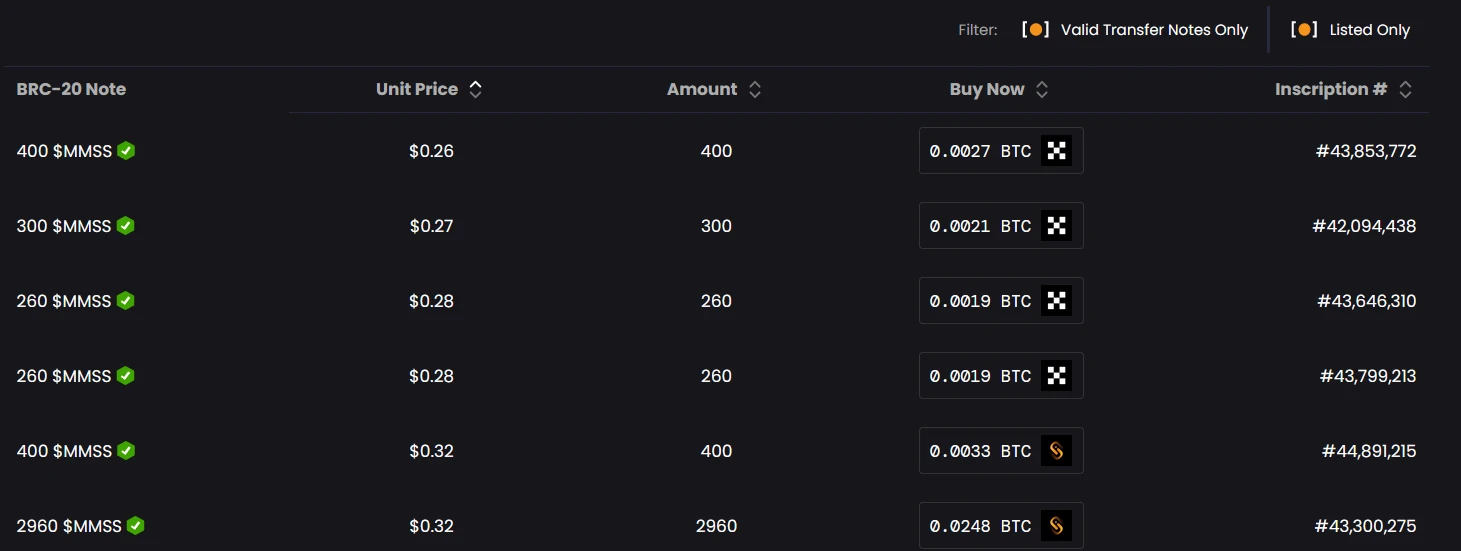Open inscription #43,799,213 link
The height and width of the screenshot is (551, 1461).
pyautogui.click(x=1368, y=376)
